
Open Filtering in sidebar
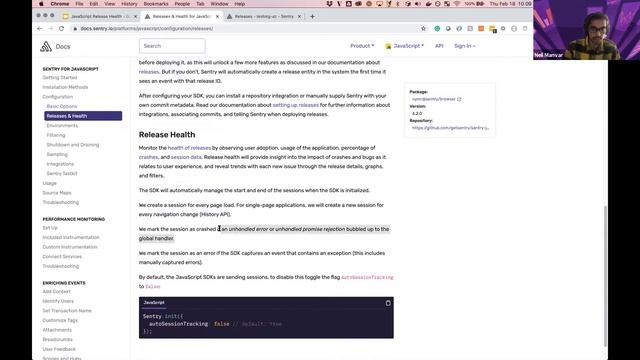click(56, 135)
